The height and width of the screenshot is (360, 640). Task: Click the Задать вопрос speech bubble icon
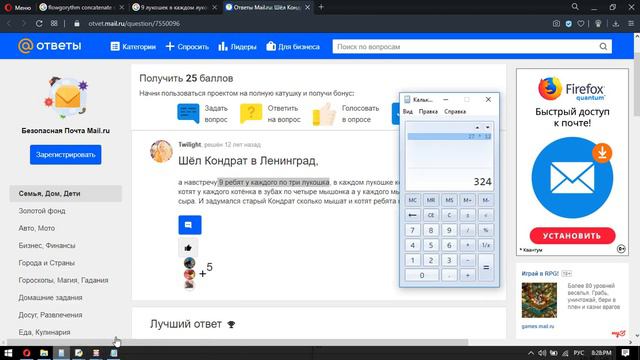(x=188, y=113)
